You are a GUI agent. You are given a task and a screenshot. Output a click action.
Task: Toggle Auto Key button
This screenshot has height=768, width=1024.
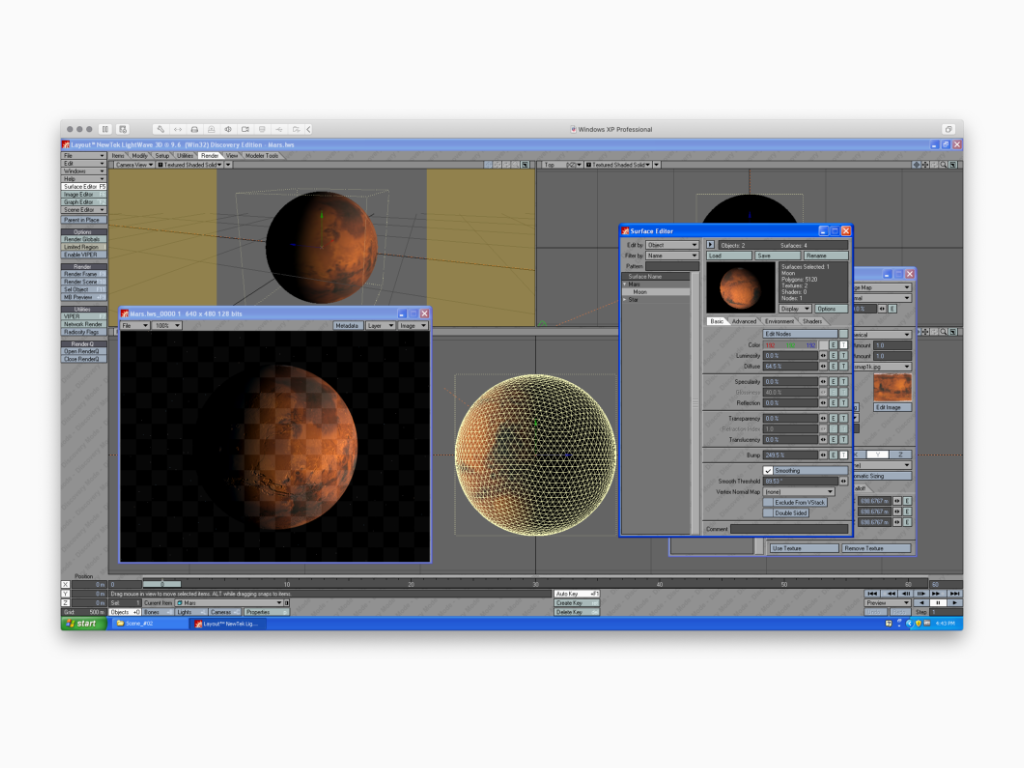(x=577, y=594)
